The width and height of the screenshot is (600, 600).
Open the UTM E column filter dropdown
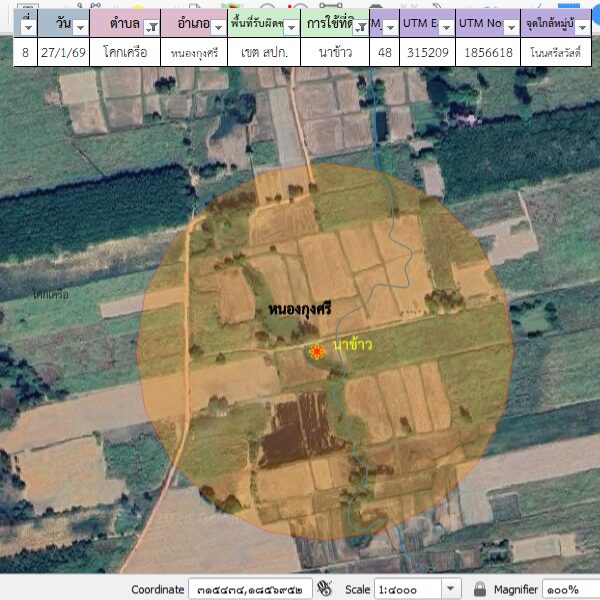[444, 28]
